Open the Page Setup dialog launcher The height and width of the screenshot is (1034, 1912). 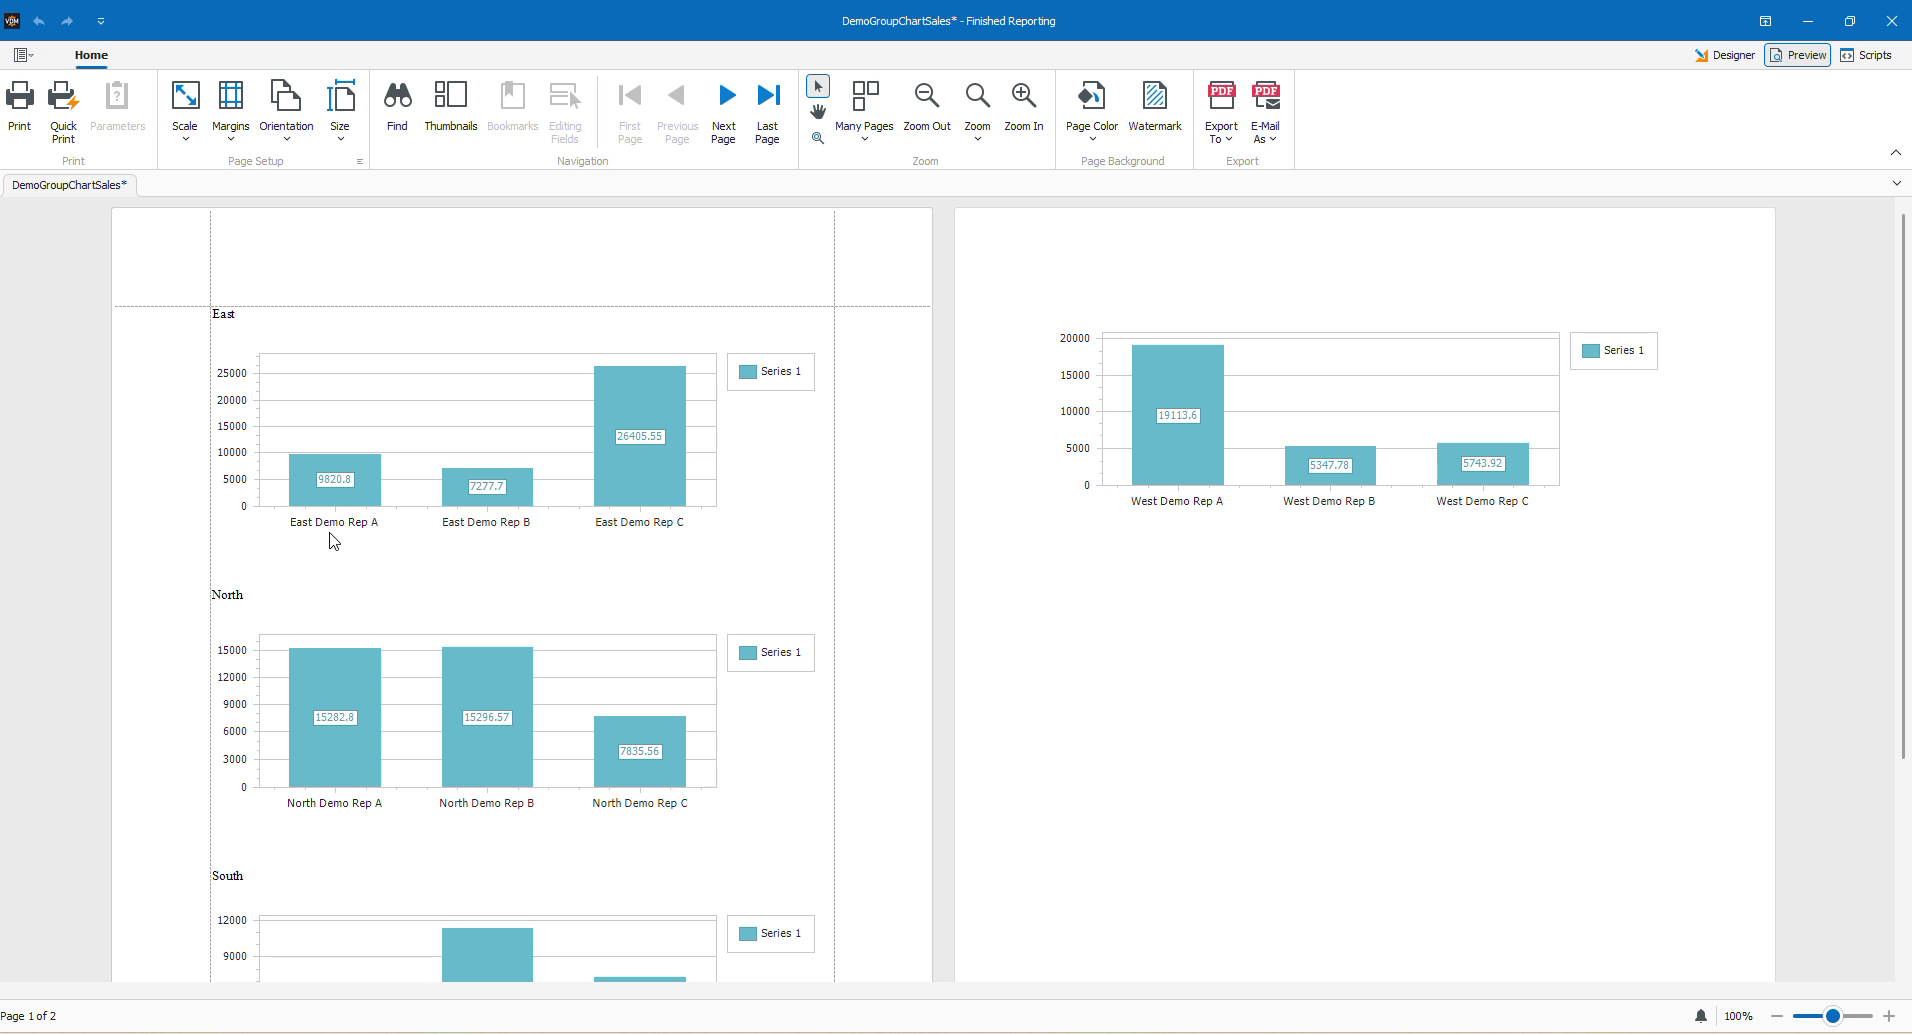(359, 162)
